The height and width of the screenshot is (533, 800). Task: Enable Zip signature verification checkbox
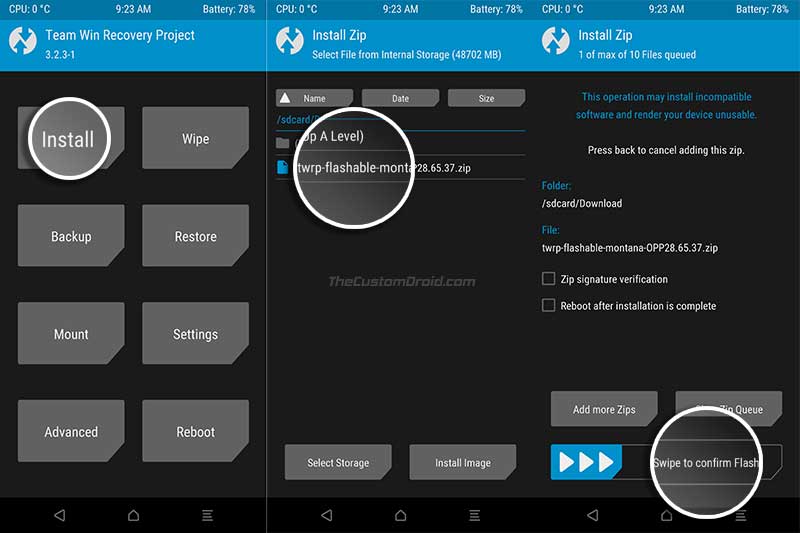pos(548,278)
